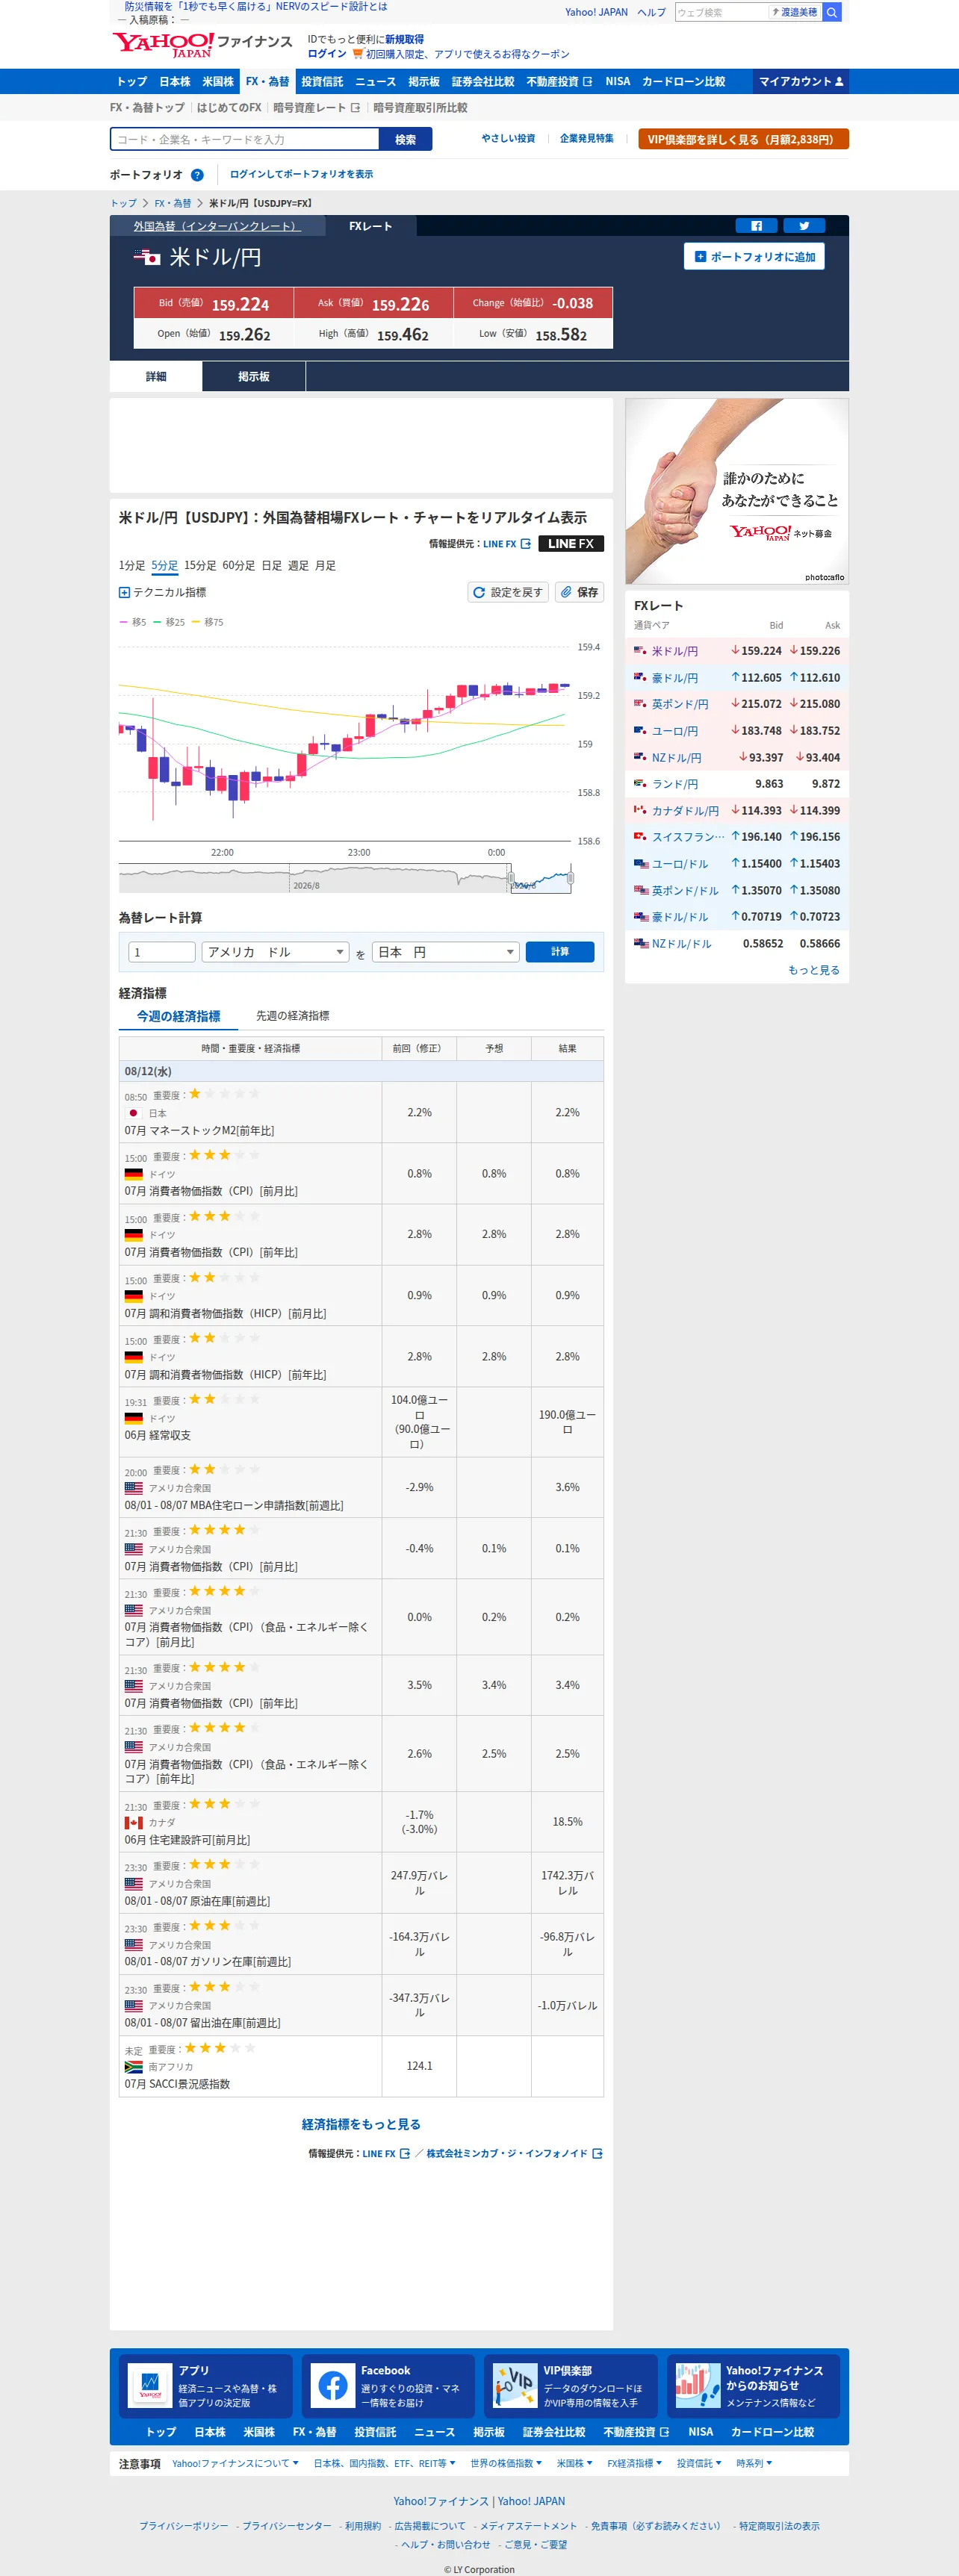Open the Yahoo!ネット募金 handshake ad
The width and height of the screenshot is (959, 2576).
(737, 492)
